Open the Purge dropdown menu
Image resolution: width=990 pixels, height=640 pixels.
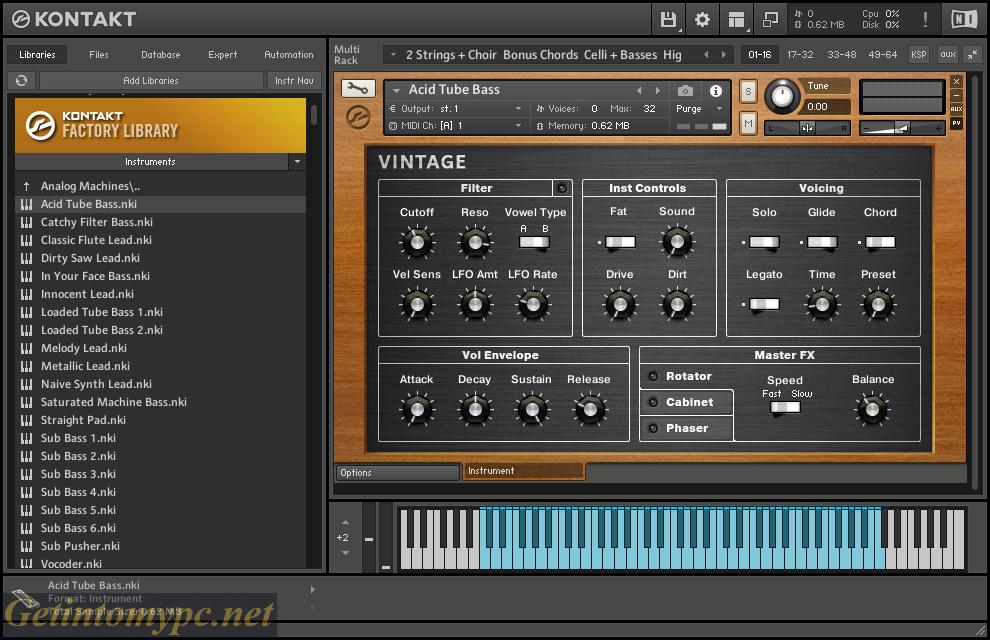719,109
